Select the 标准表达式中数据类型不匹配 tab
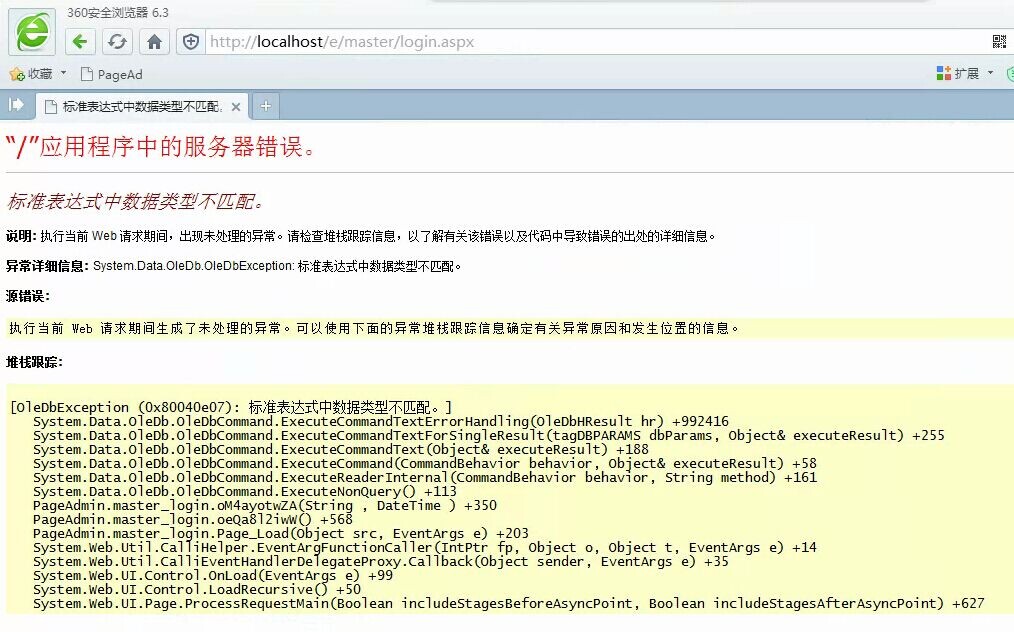1014x632 pixels. [x=141, y=106]
